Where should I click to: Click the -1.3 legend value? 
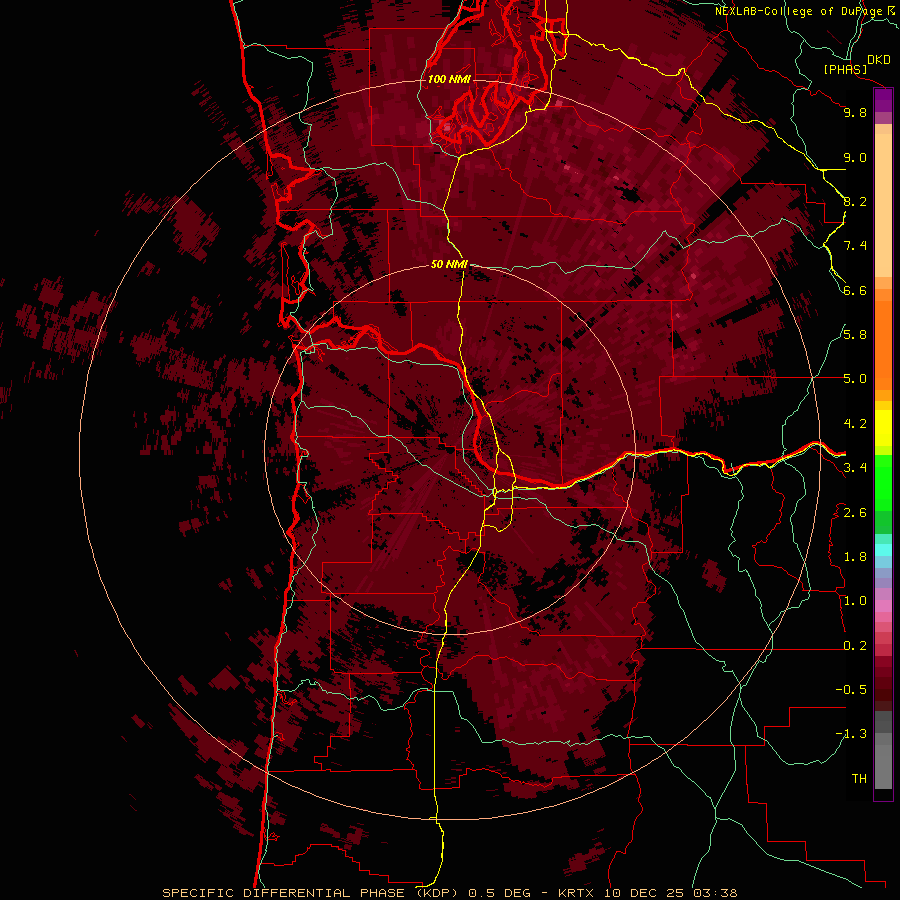tap(851, 734)
